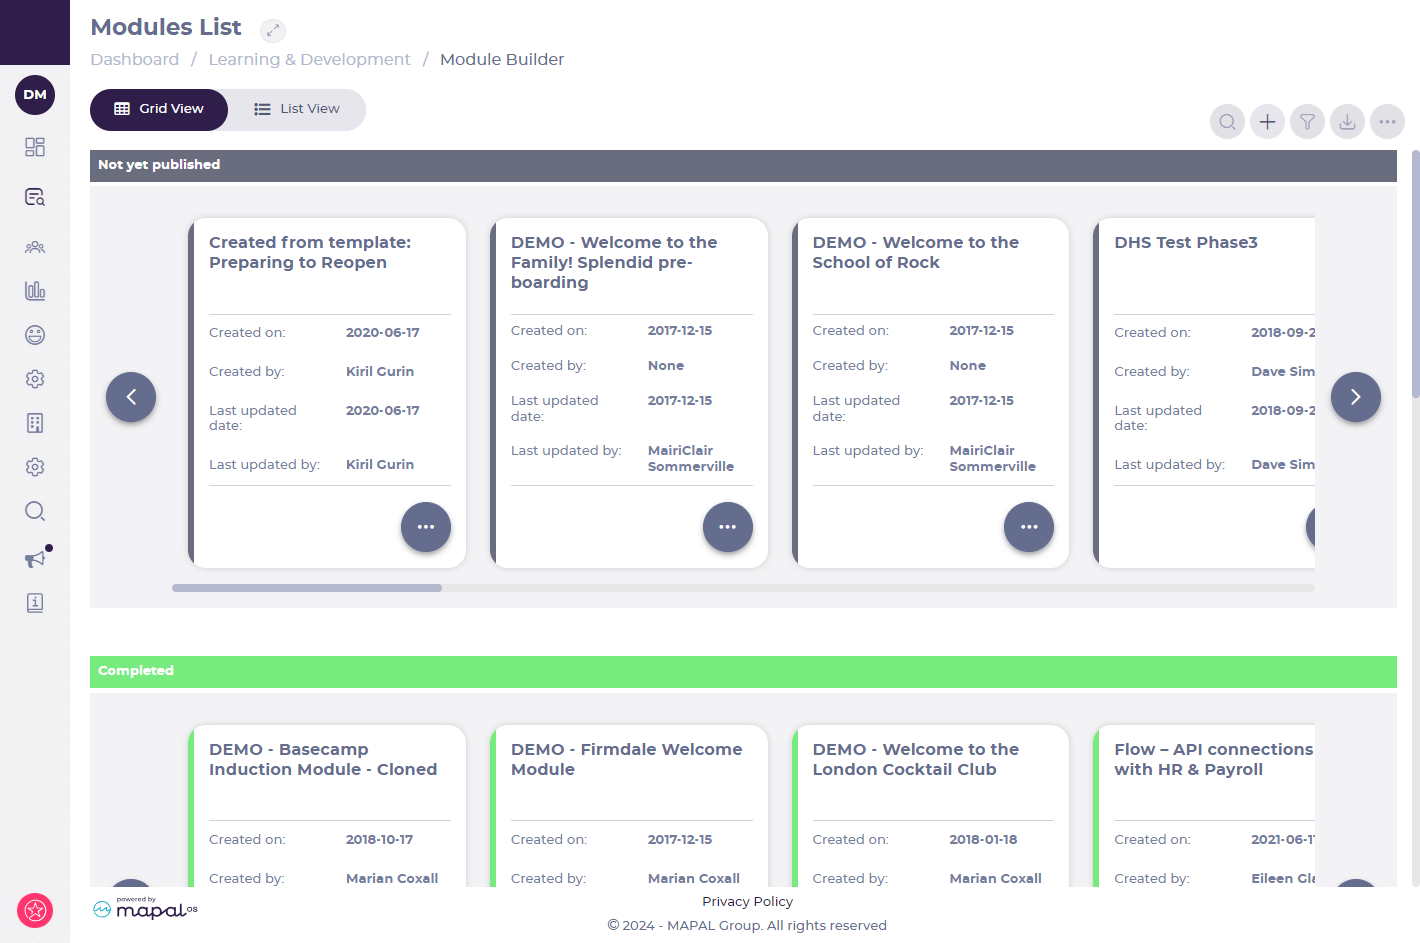
Task: Open DEMO Welcome to the Family module
Action: [614, 262]
